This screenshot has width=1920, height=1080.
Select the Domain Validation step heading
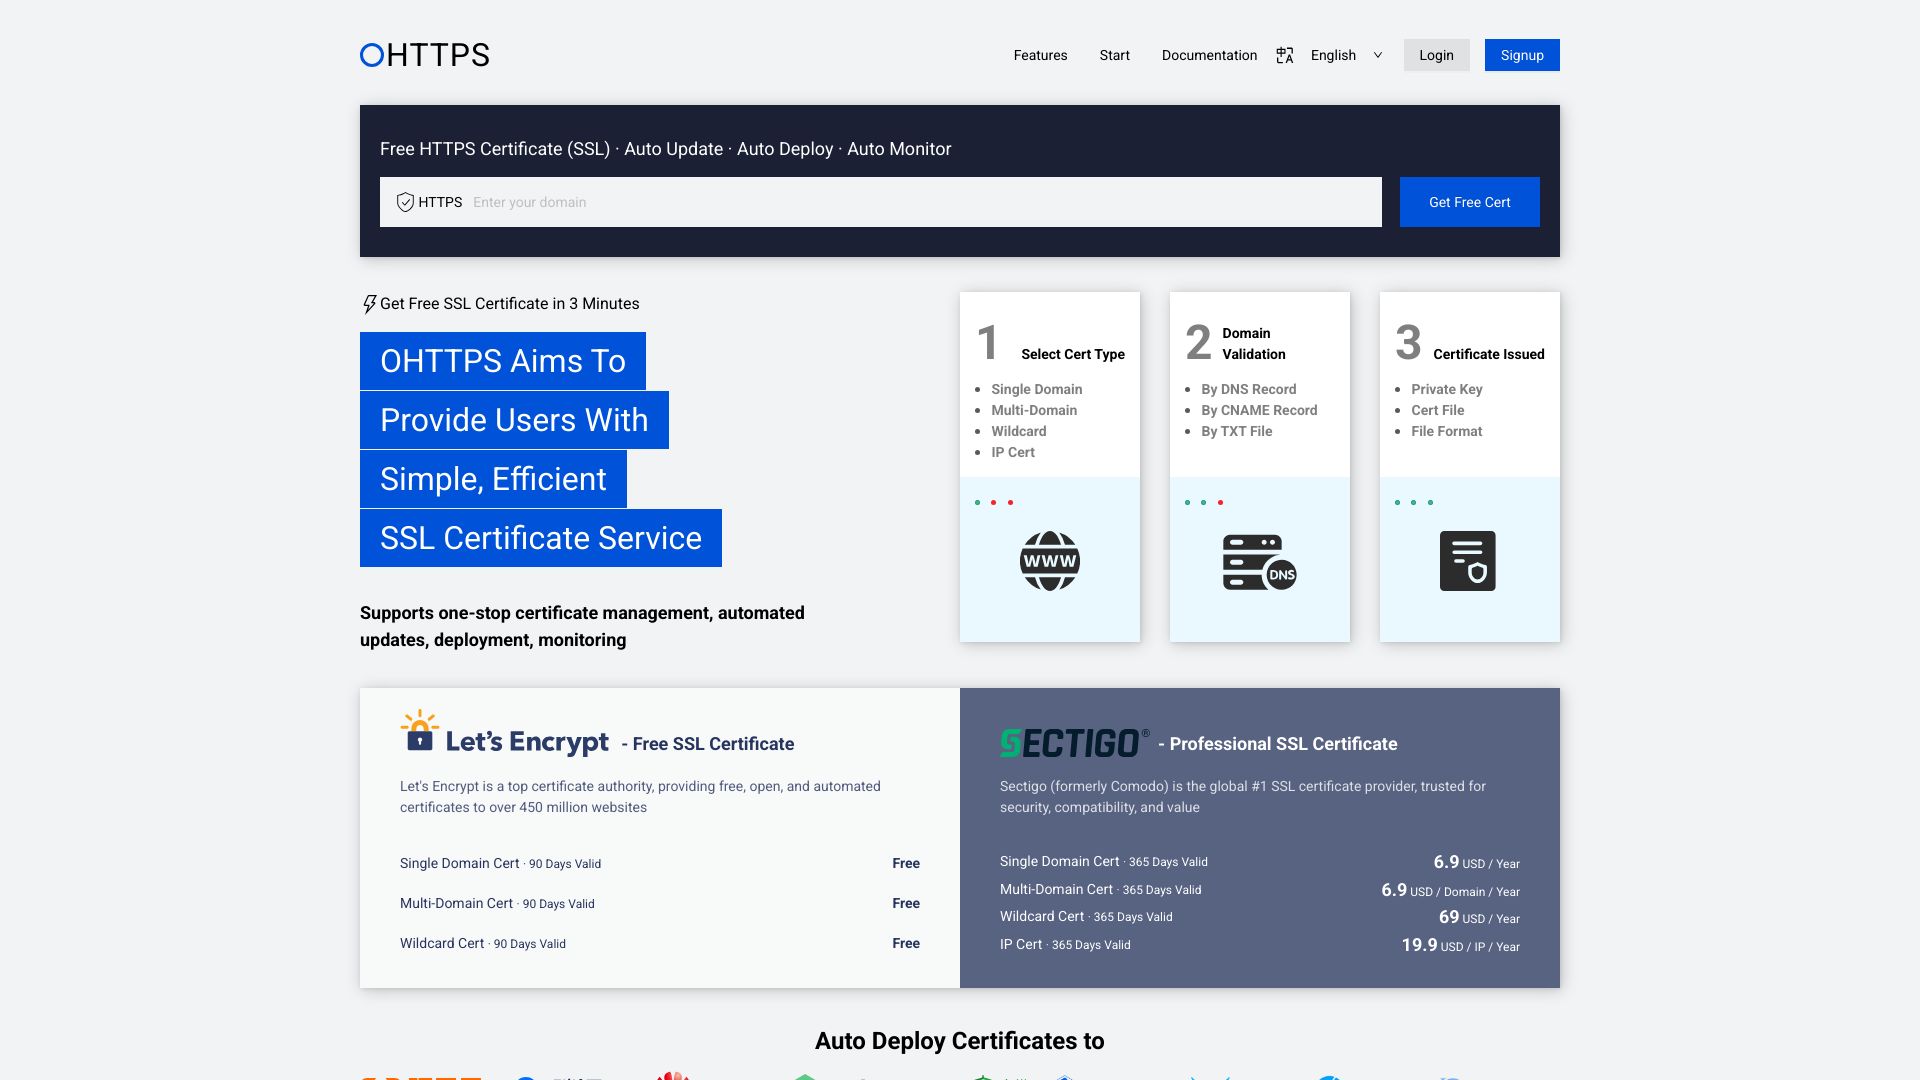(x=1253, y=343)
